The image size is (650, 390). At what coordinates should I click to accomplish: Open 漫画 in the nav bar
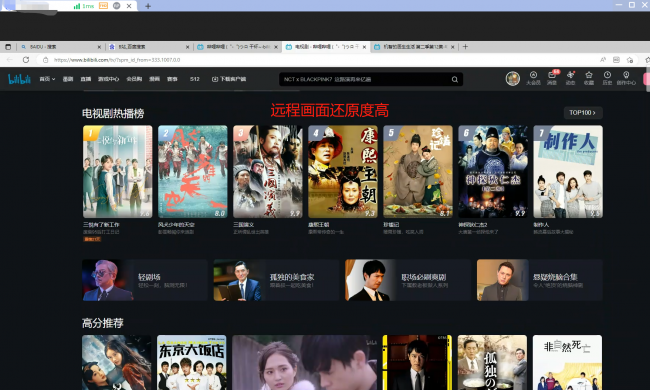[x=154, y=79]
